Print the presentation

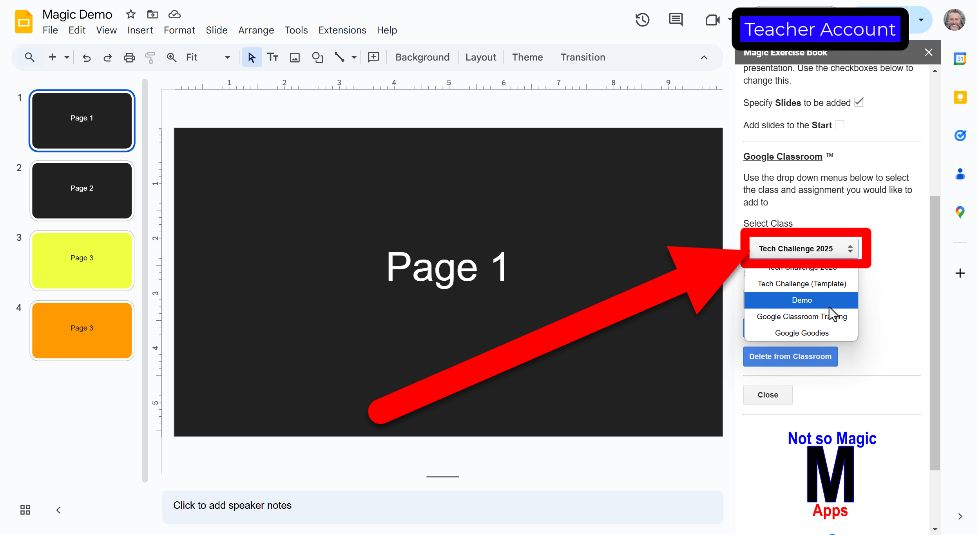click(x=129, y=57)
